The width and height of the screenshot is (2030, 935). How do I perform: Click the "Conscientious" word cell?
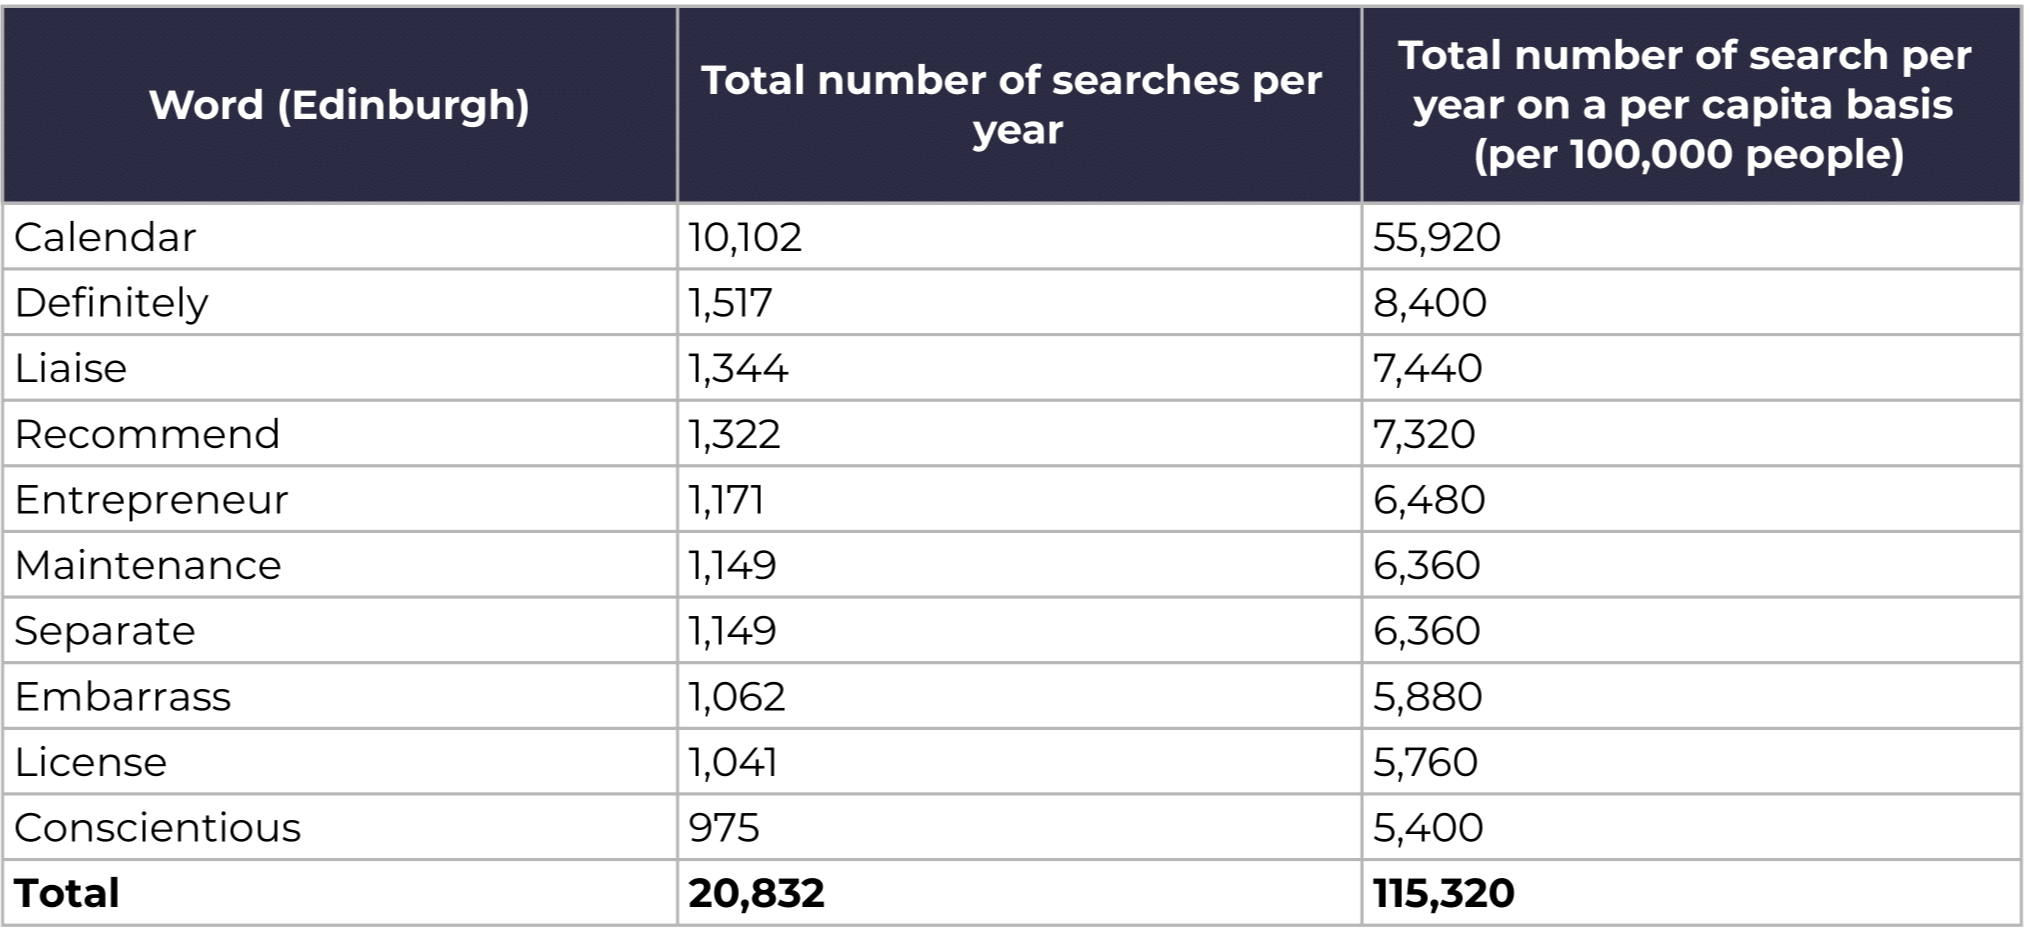[157, 828]
